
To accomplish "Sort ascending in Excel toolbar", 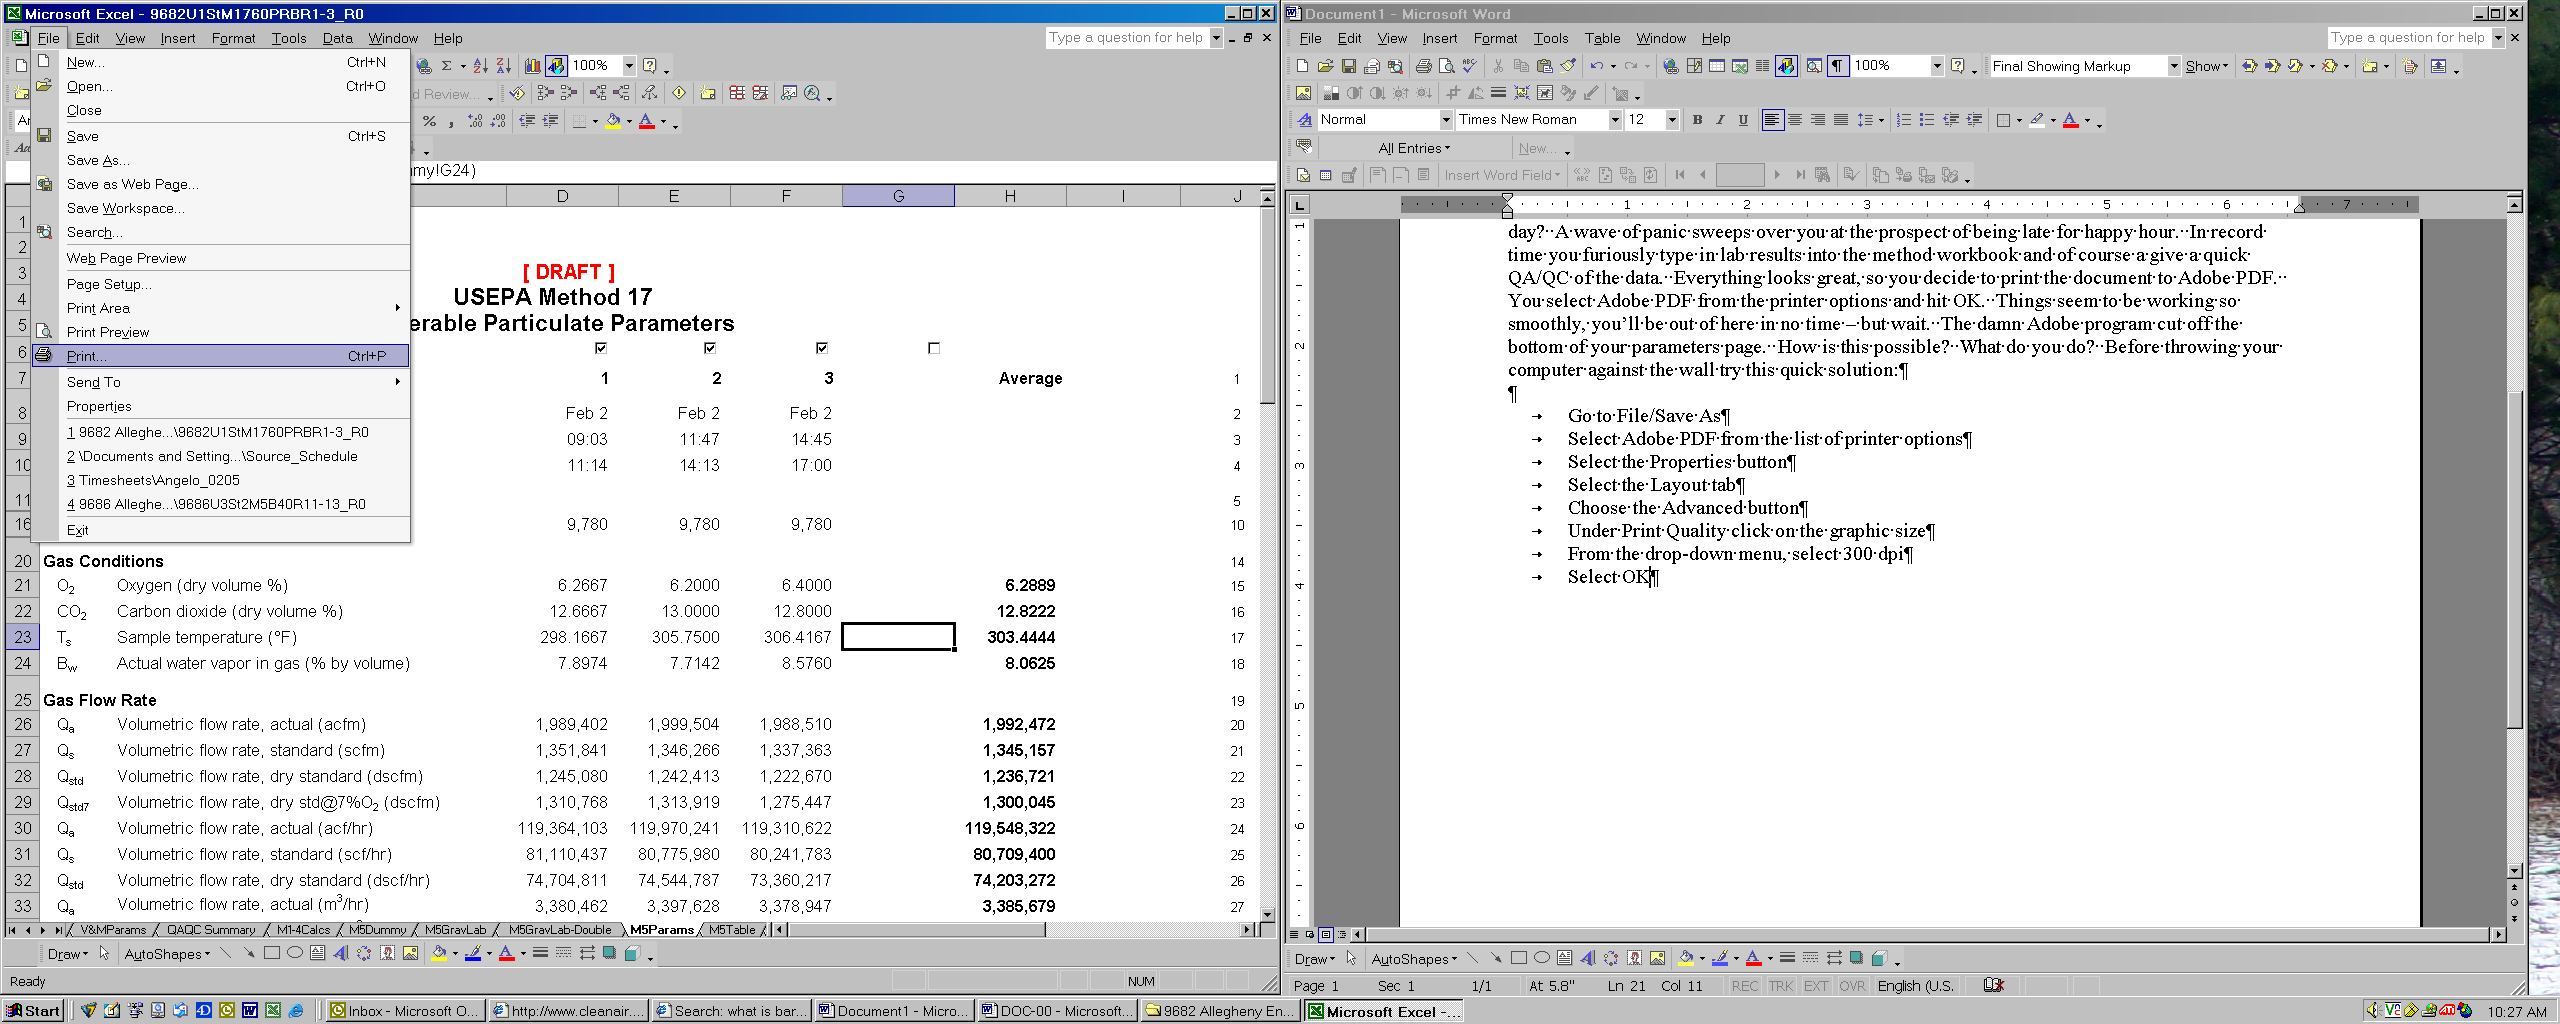I will click(481, 66).
